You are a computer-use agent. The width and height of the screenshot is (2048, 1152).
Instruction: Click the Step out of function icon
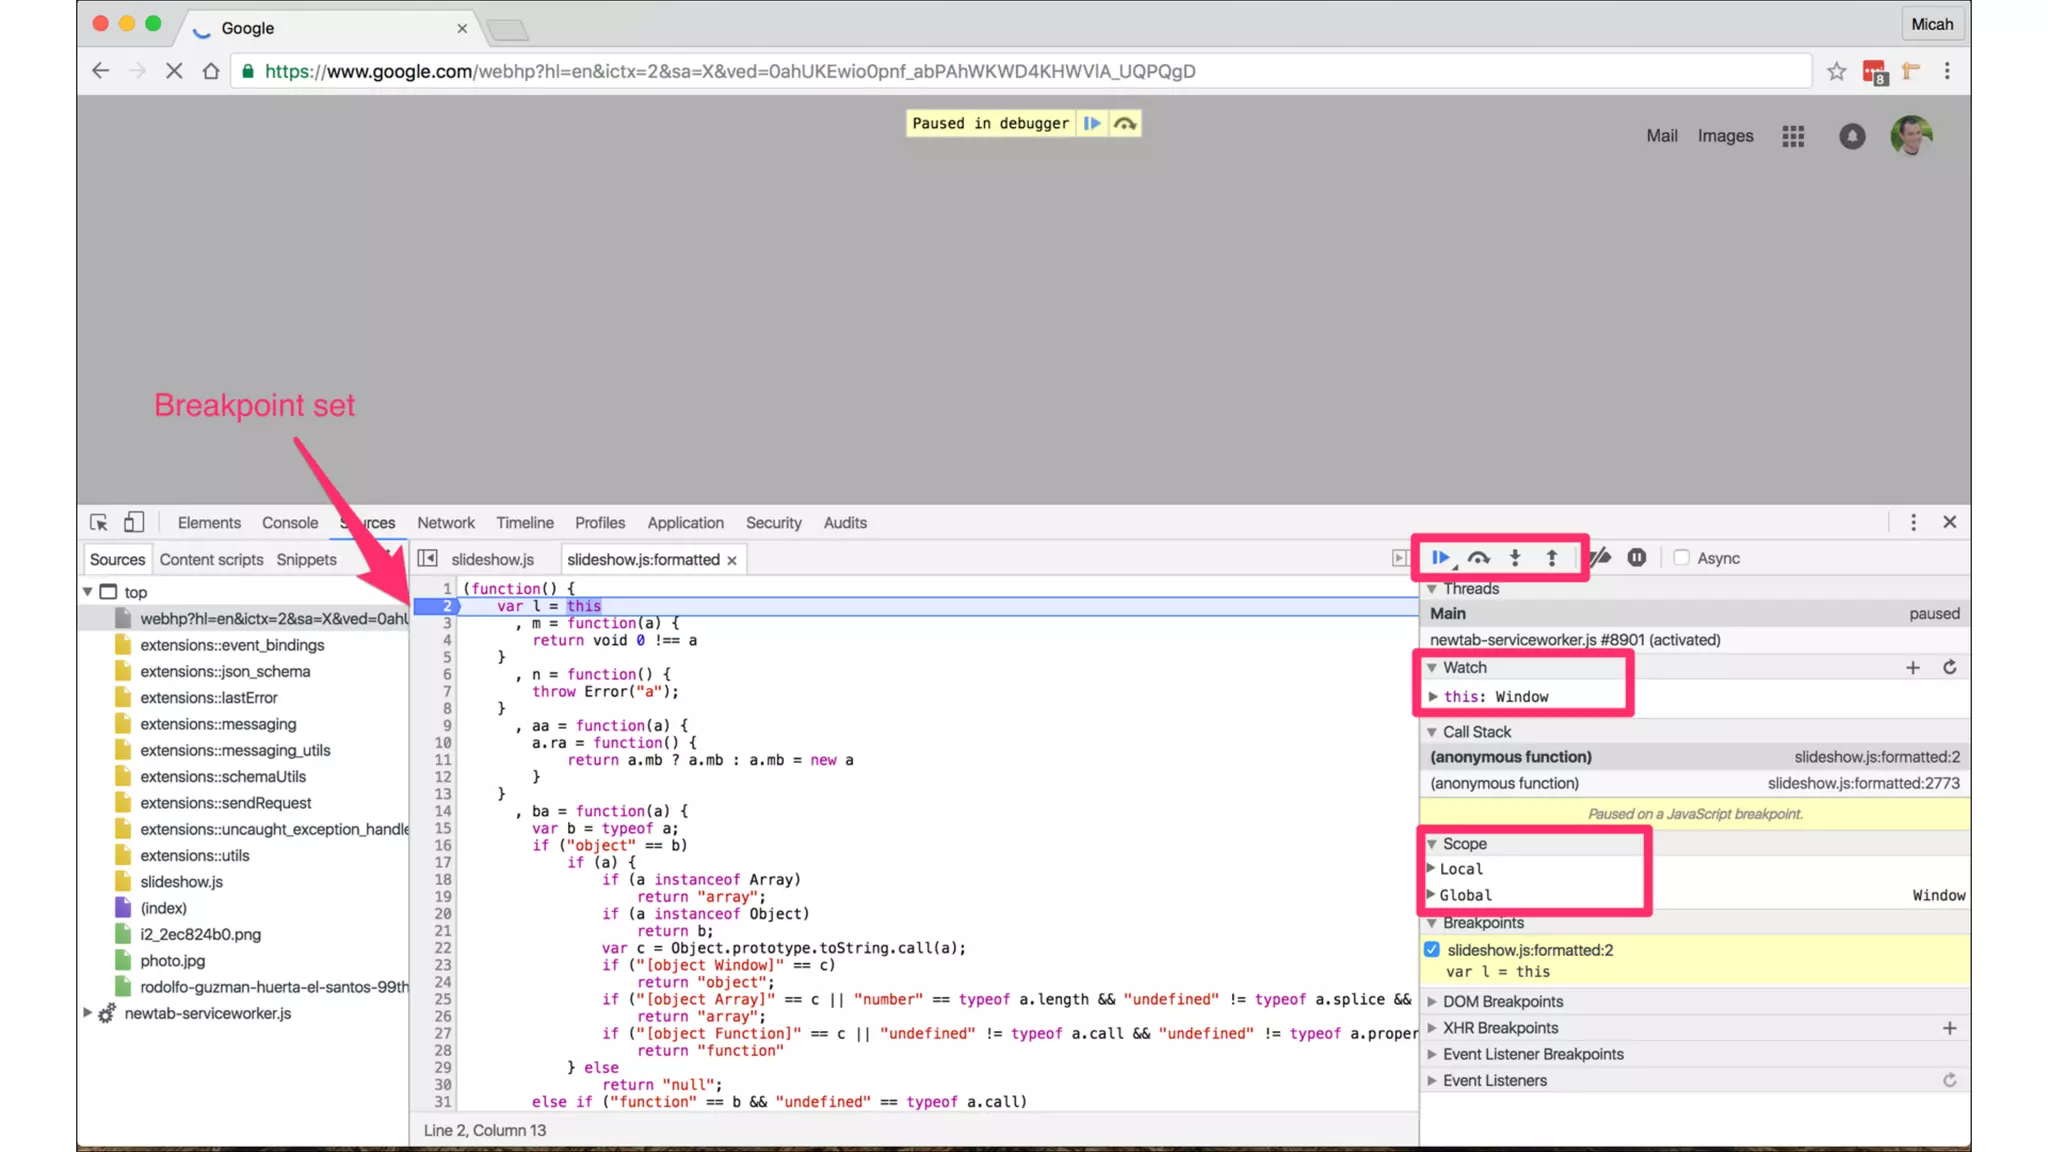tap(1551, 558)
